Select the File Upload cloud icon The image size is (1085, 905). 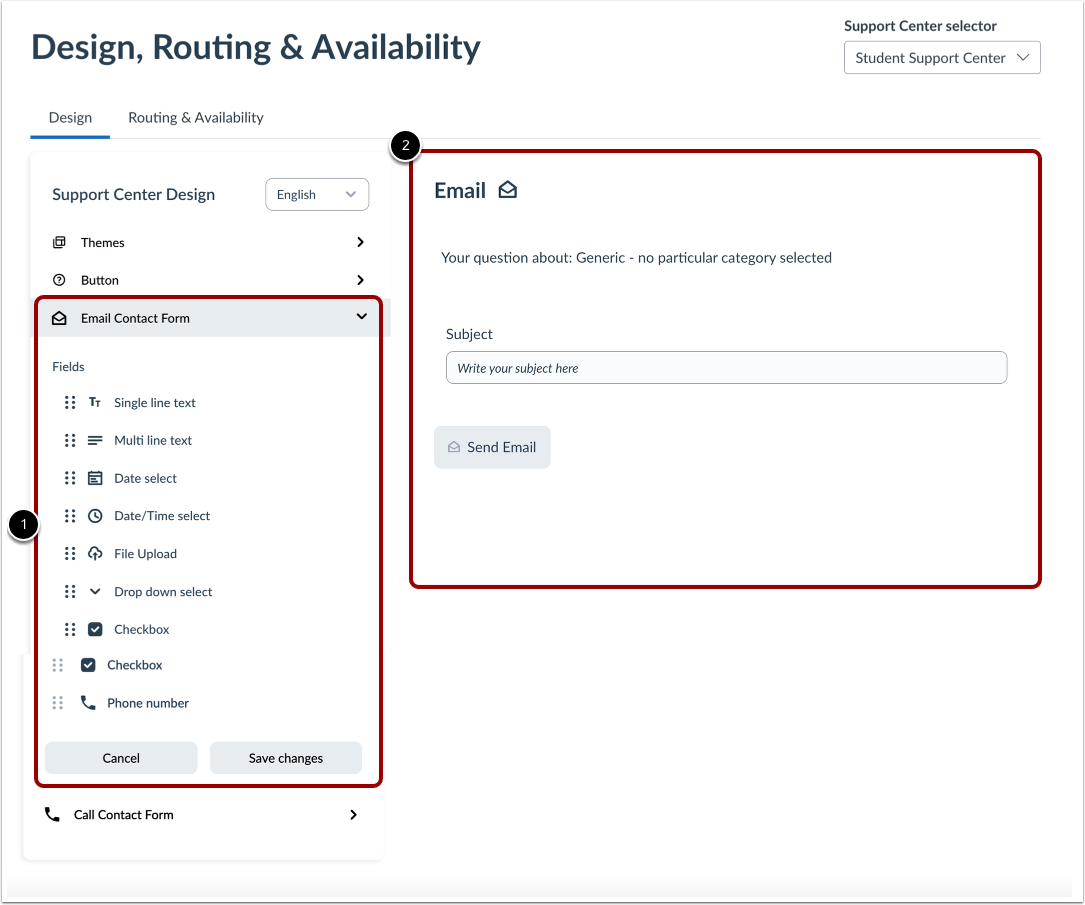coord(94,553)
